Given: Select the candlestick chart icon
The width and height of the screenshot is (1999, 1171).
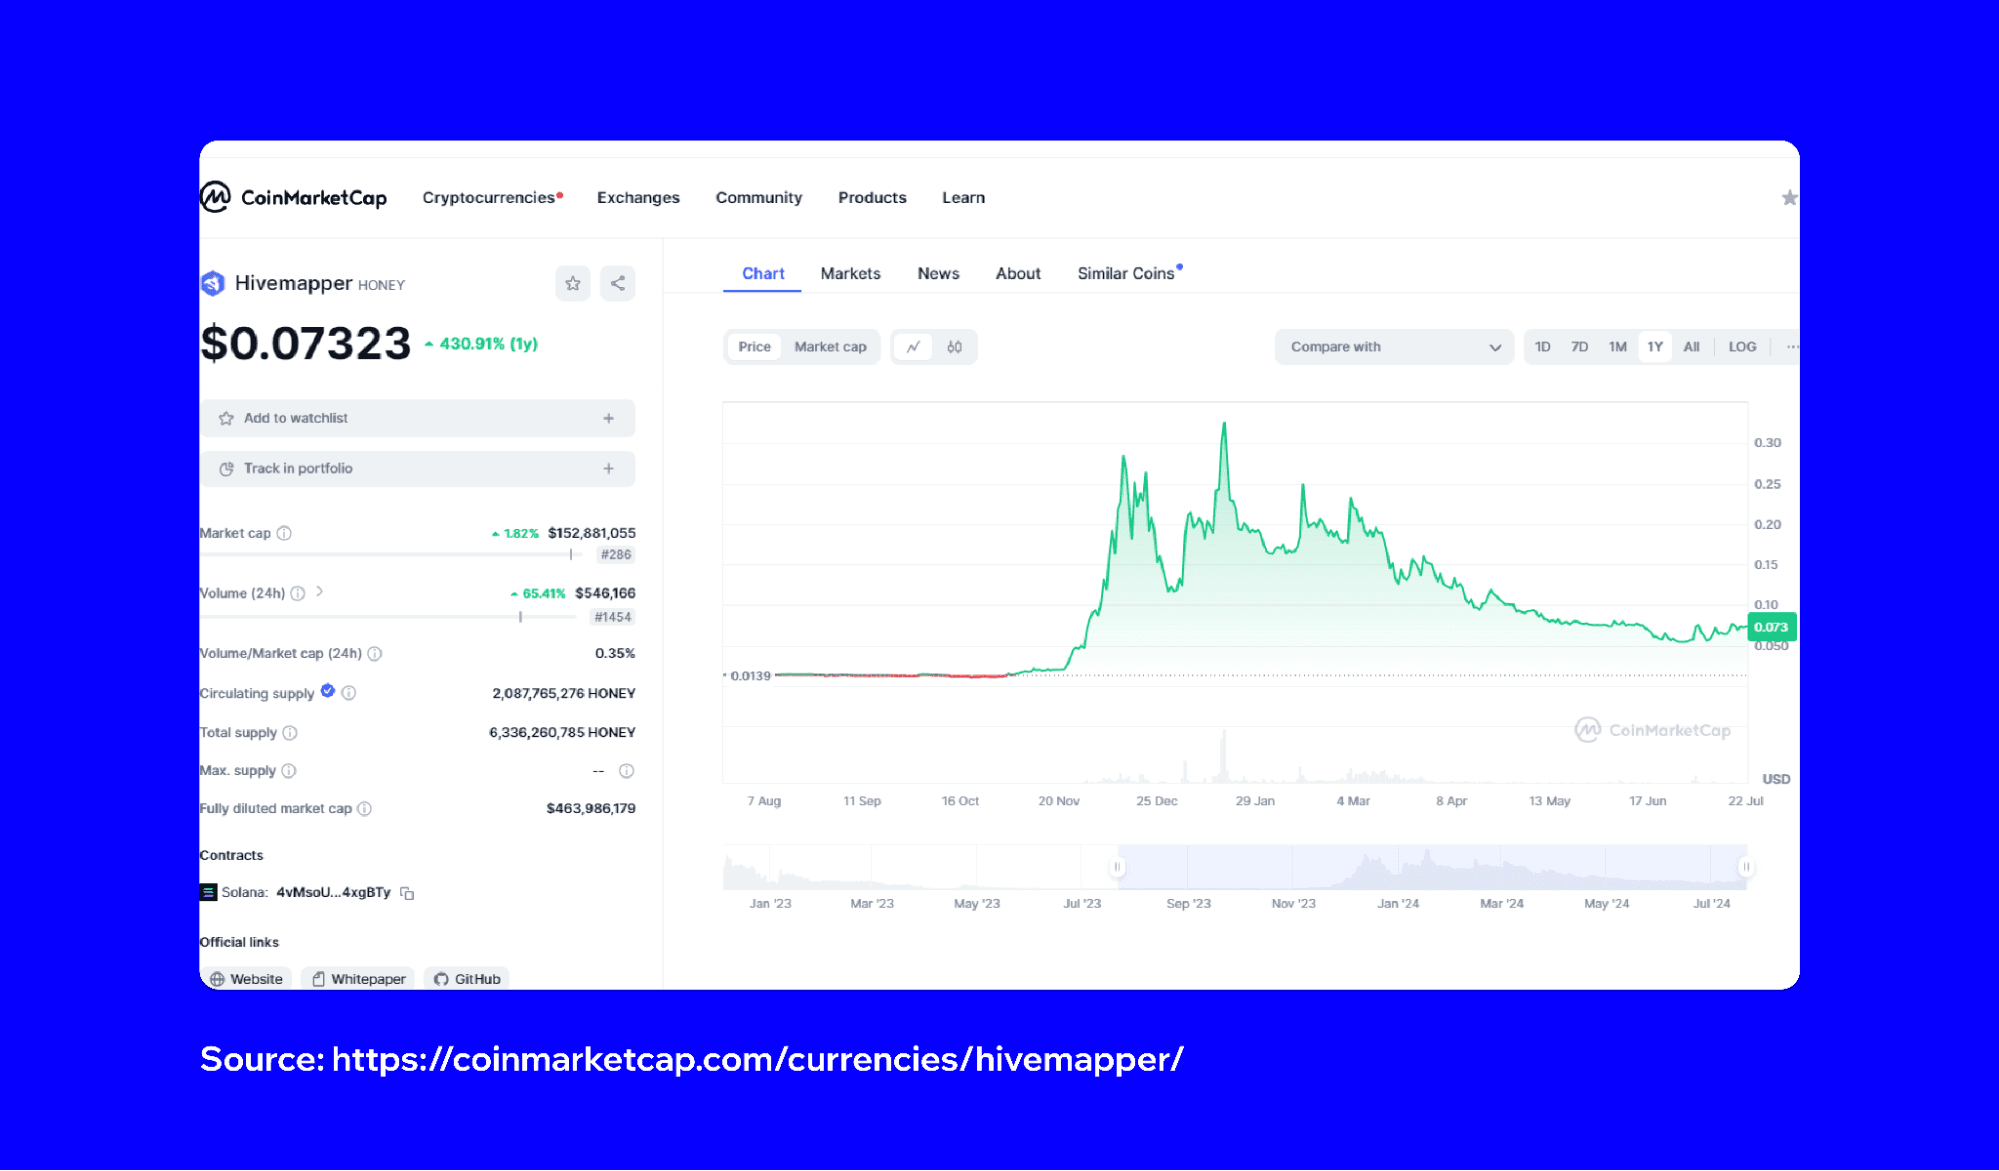Looking at the screenshot, I should pyautogui.click(x=954, y=347).
